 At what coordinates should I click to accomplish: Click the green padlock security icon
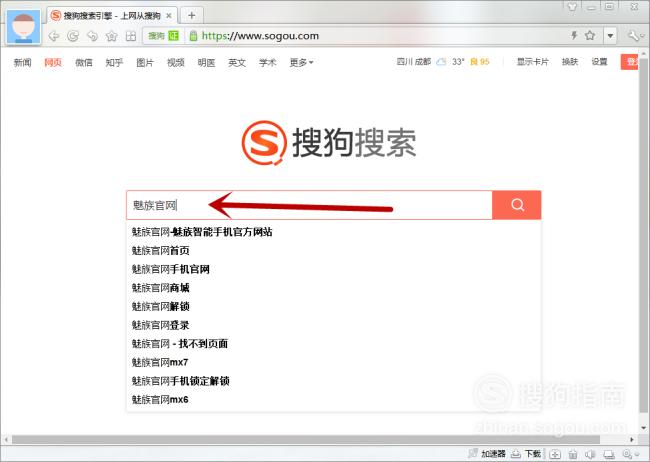coord(193,36)
